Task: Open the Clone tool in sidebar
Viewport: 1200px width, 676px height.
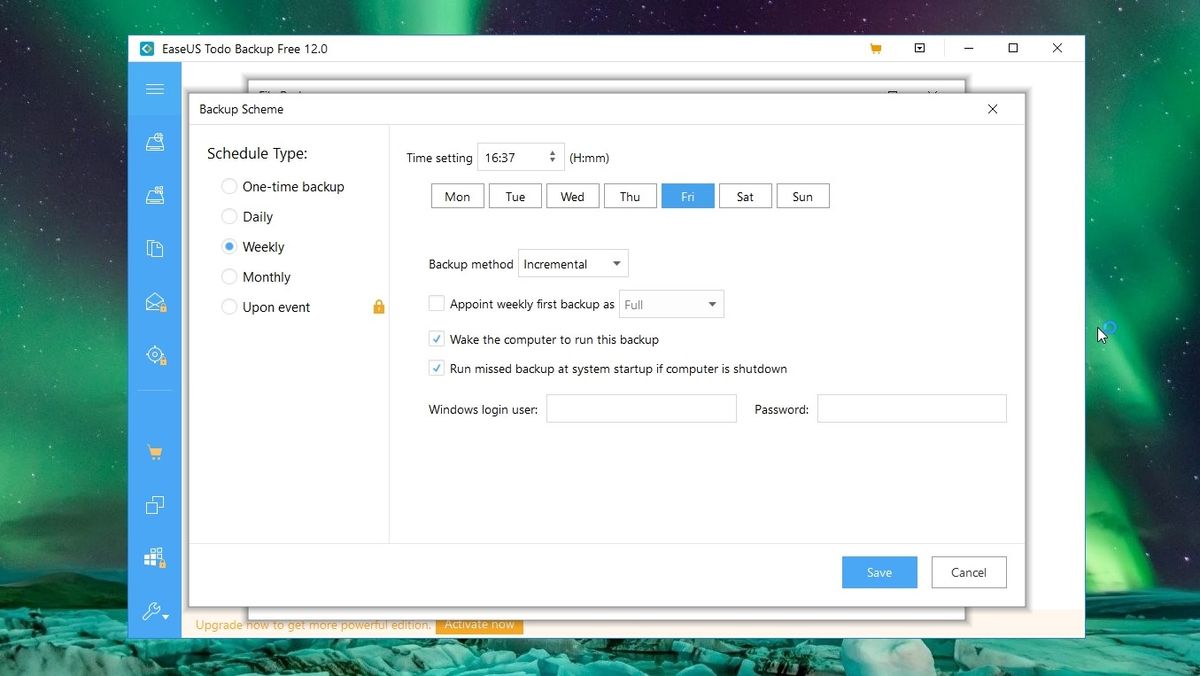Action: [x=155, y=505]
